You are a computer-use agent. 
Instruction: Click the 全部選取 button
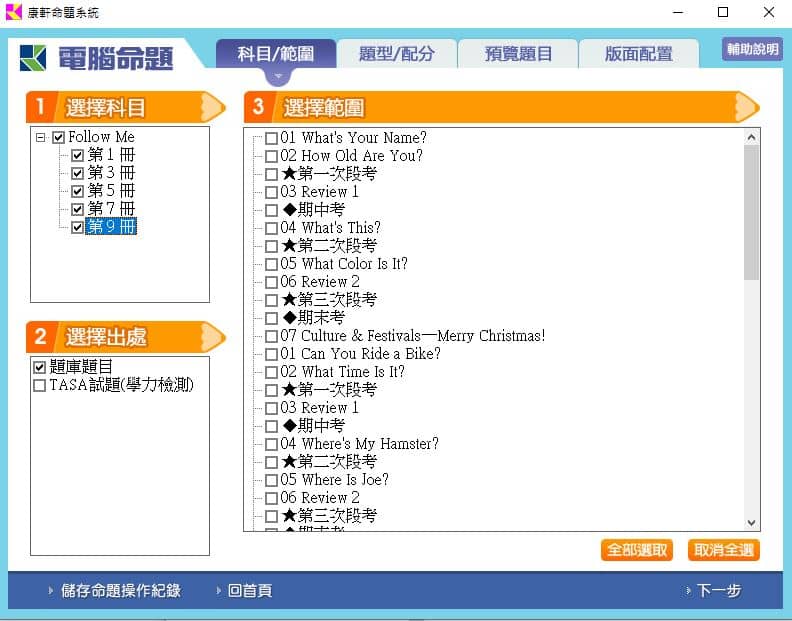(x=637, y=550)
